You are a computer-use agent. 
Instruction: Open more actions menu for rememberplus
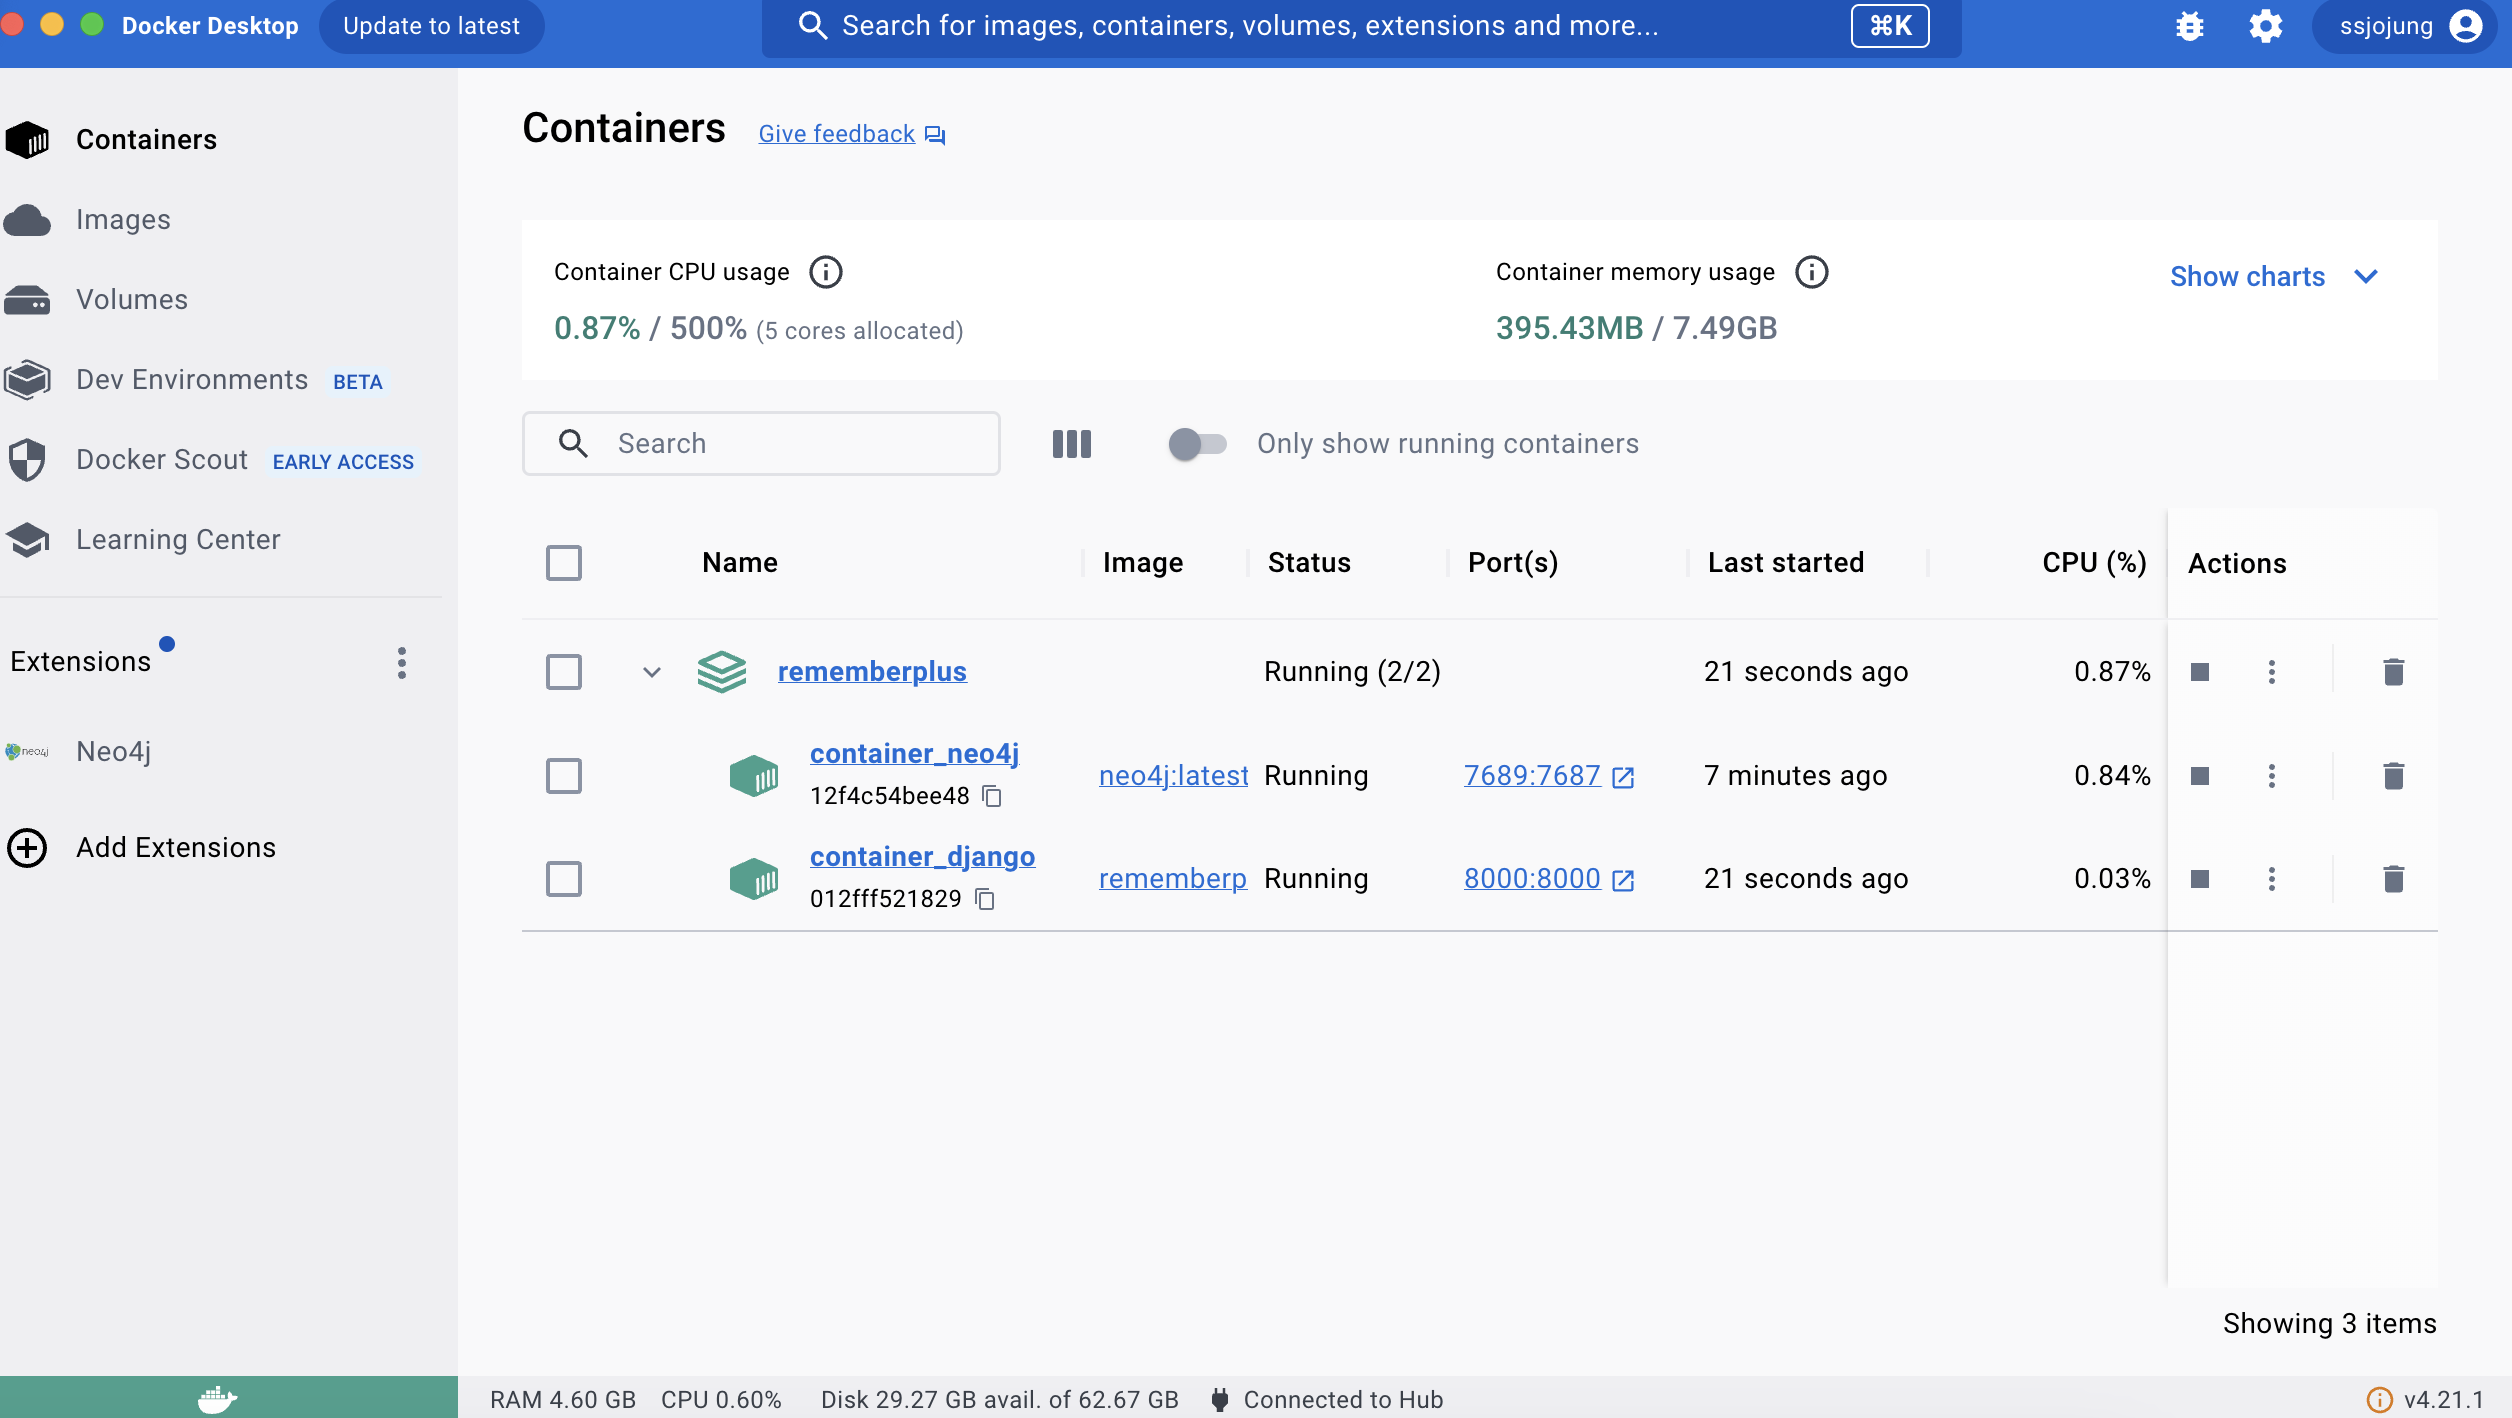coord(2271,672)
